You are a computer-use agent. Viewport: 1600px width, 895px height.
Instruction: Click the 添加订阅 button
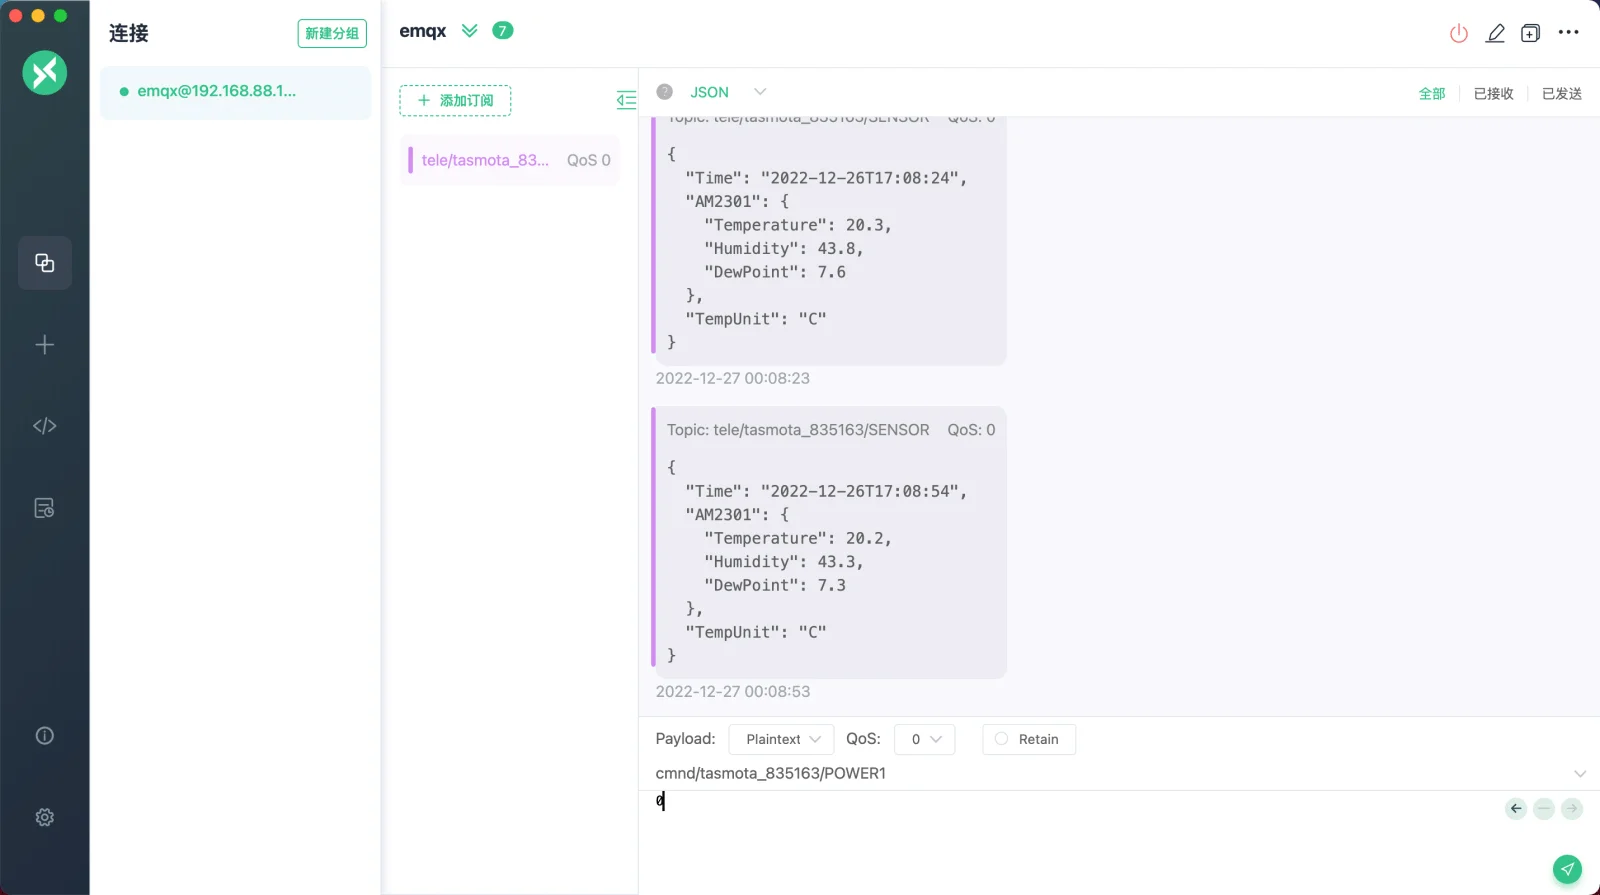coord(455,100)
